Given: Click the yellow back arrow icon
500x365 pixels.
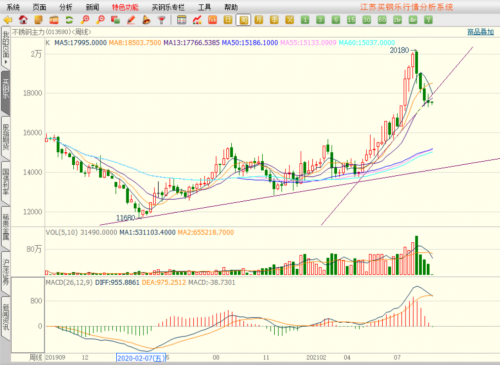Looking at the screenshot, I should click(x=8, y=20).
